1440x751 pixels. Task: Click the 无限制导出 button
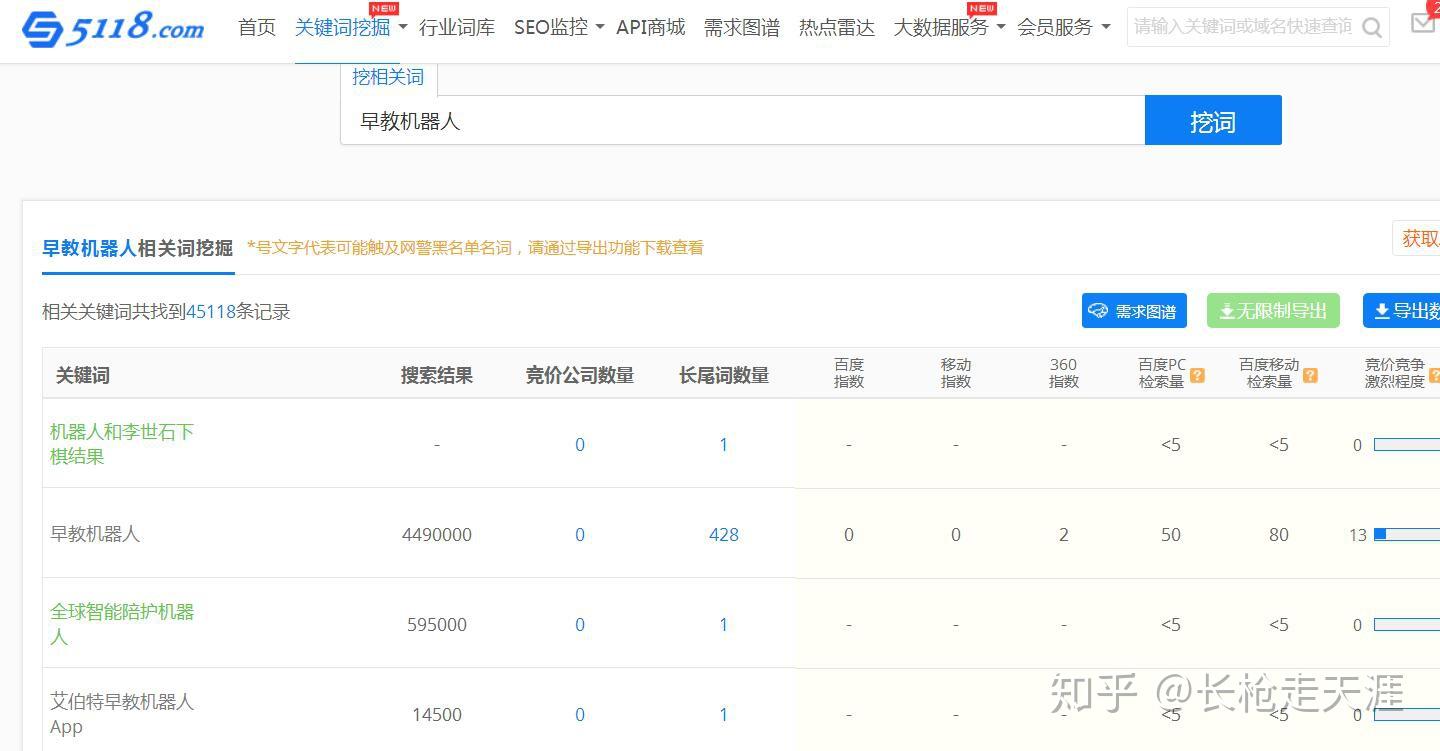click(1273, 311)
